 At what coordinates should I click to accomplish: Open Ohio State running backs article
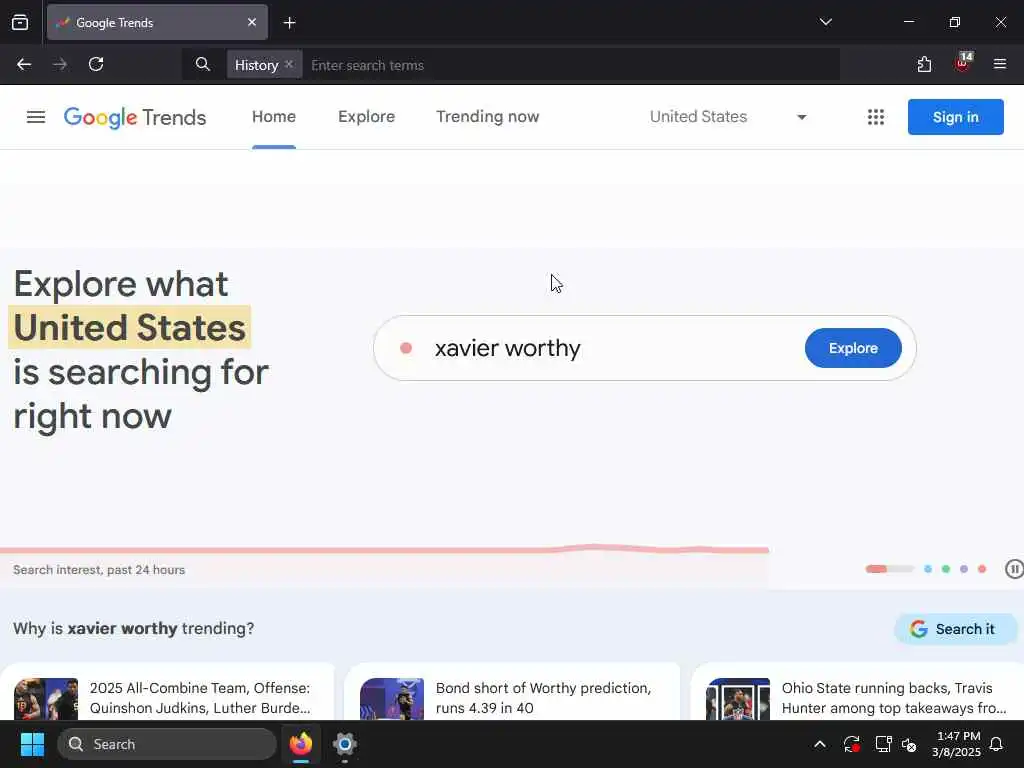893,697
